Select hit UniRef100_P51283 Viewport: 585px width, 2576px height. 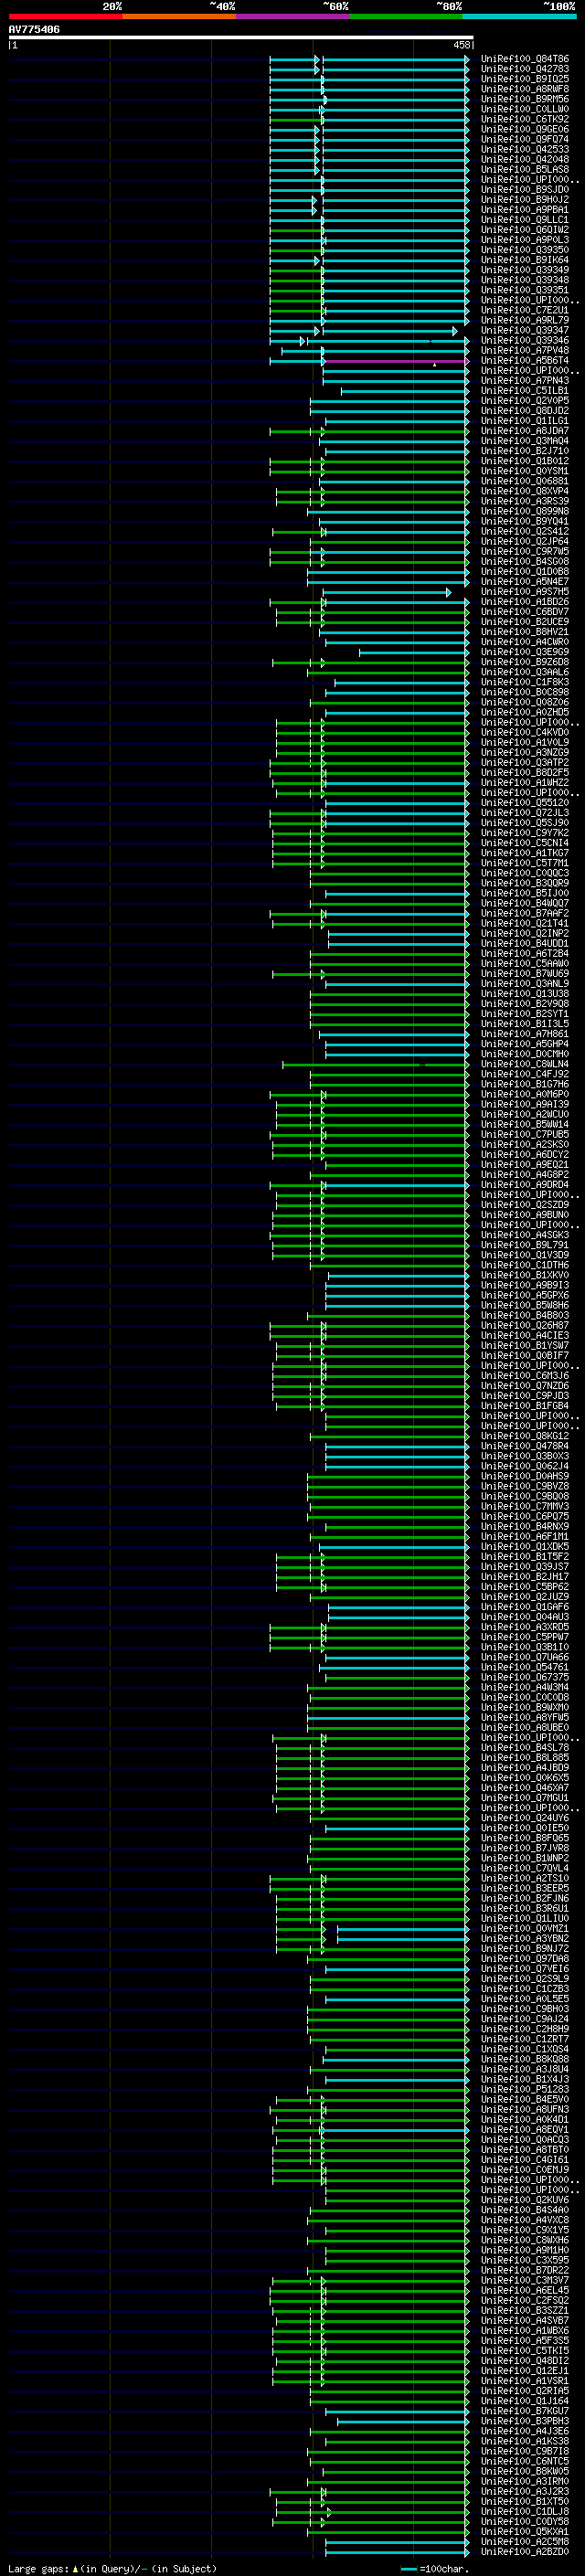(524, 2089)
